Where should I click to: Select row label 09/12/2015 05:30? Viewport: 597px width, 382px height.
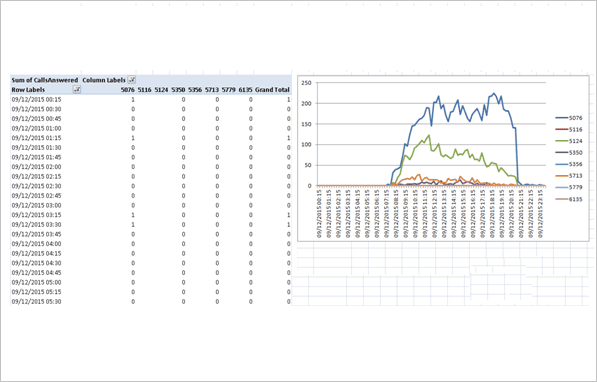(37, 302)
